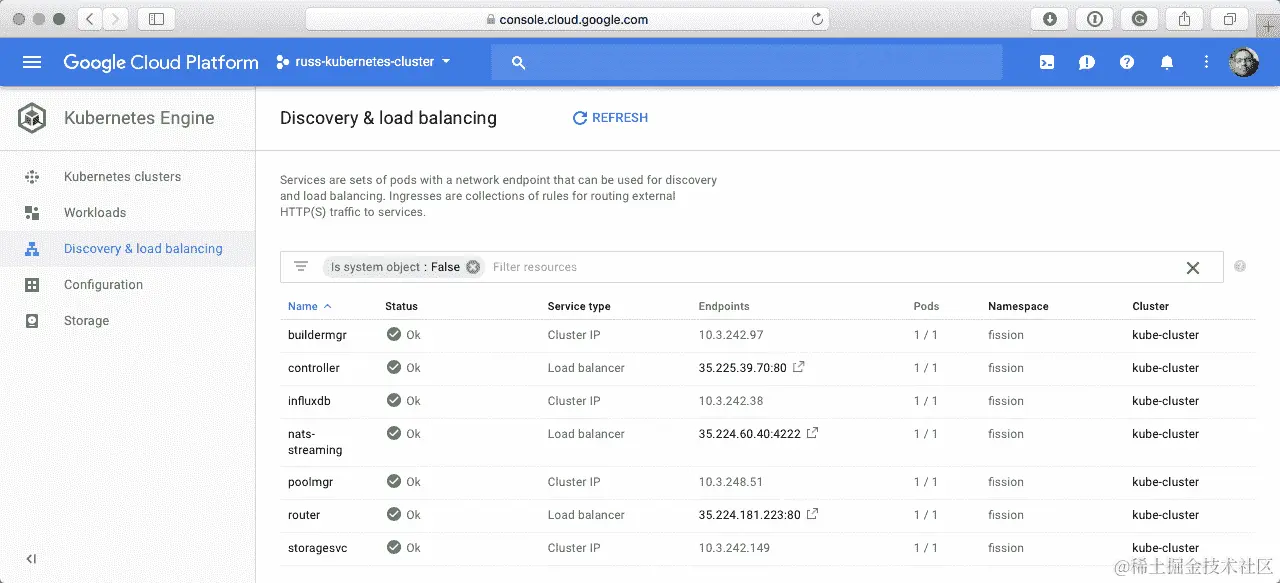Activate Cloud Shell from the top bar

point(1047,62)
